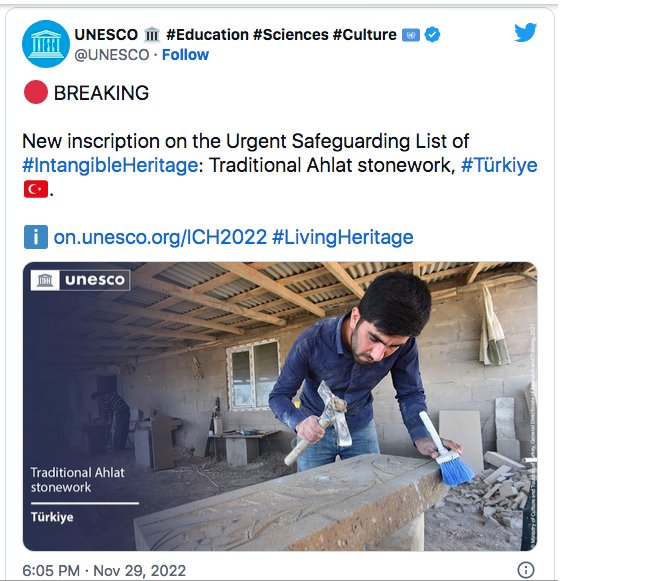The width and height of the screenshot is (670, 581).
Task: Click the UN flag emoji in the display name
Action: click(410, 35)
